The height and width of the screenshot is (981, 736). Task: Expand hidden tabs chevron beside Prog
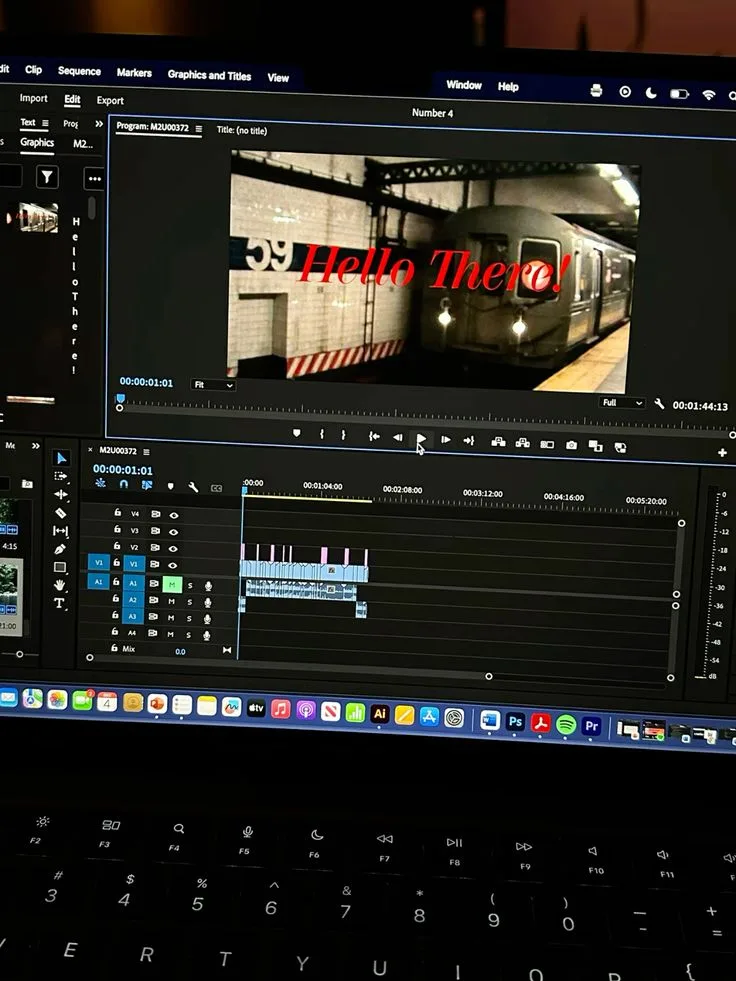pyautogui.click(x=99, y=124)
